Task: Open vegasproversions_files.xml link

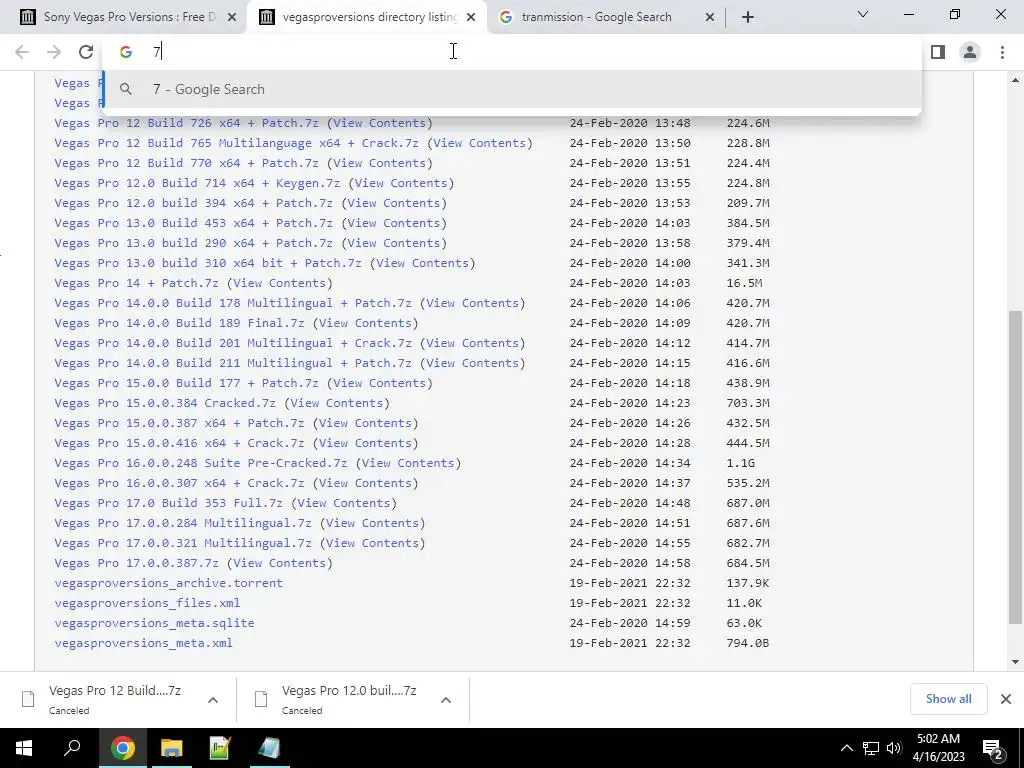Action: pyautogui.click(x=147, y=603)
